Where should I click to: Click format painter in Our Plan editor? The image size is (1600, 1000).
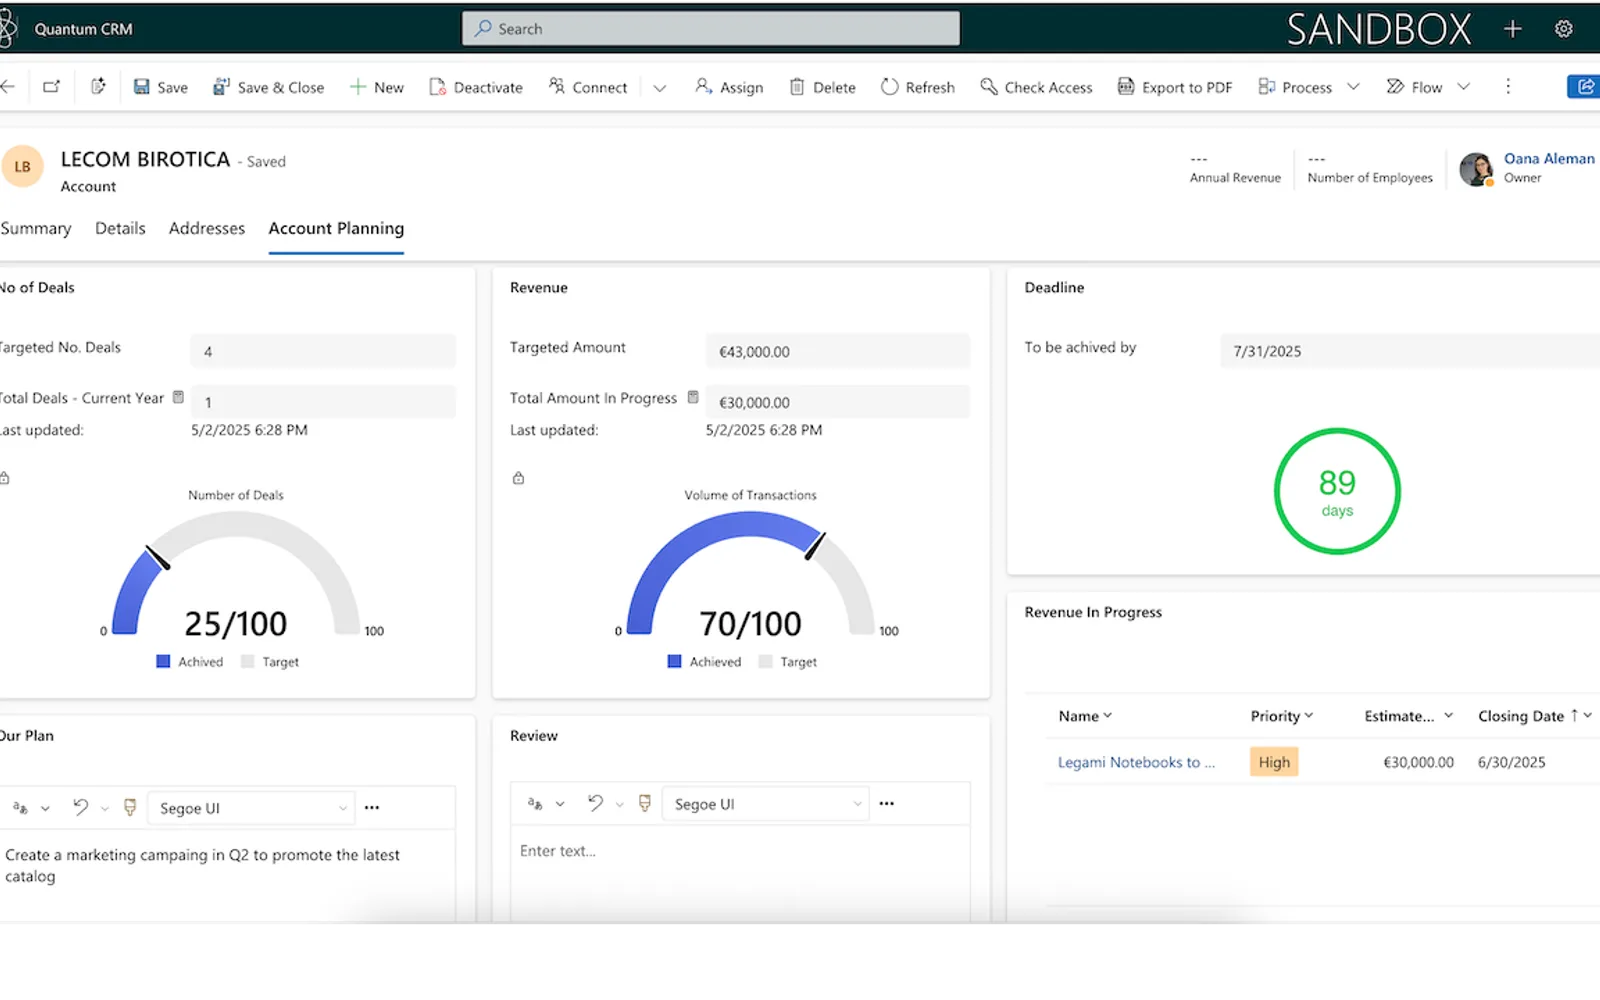click(x=130, y=807)
